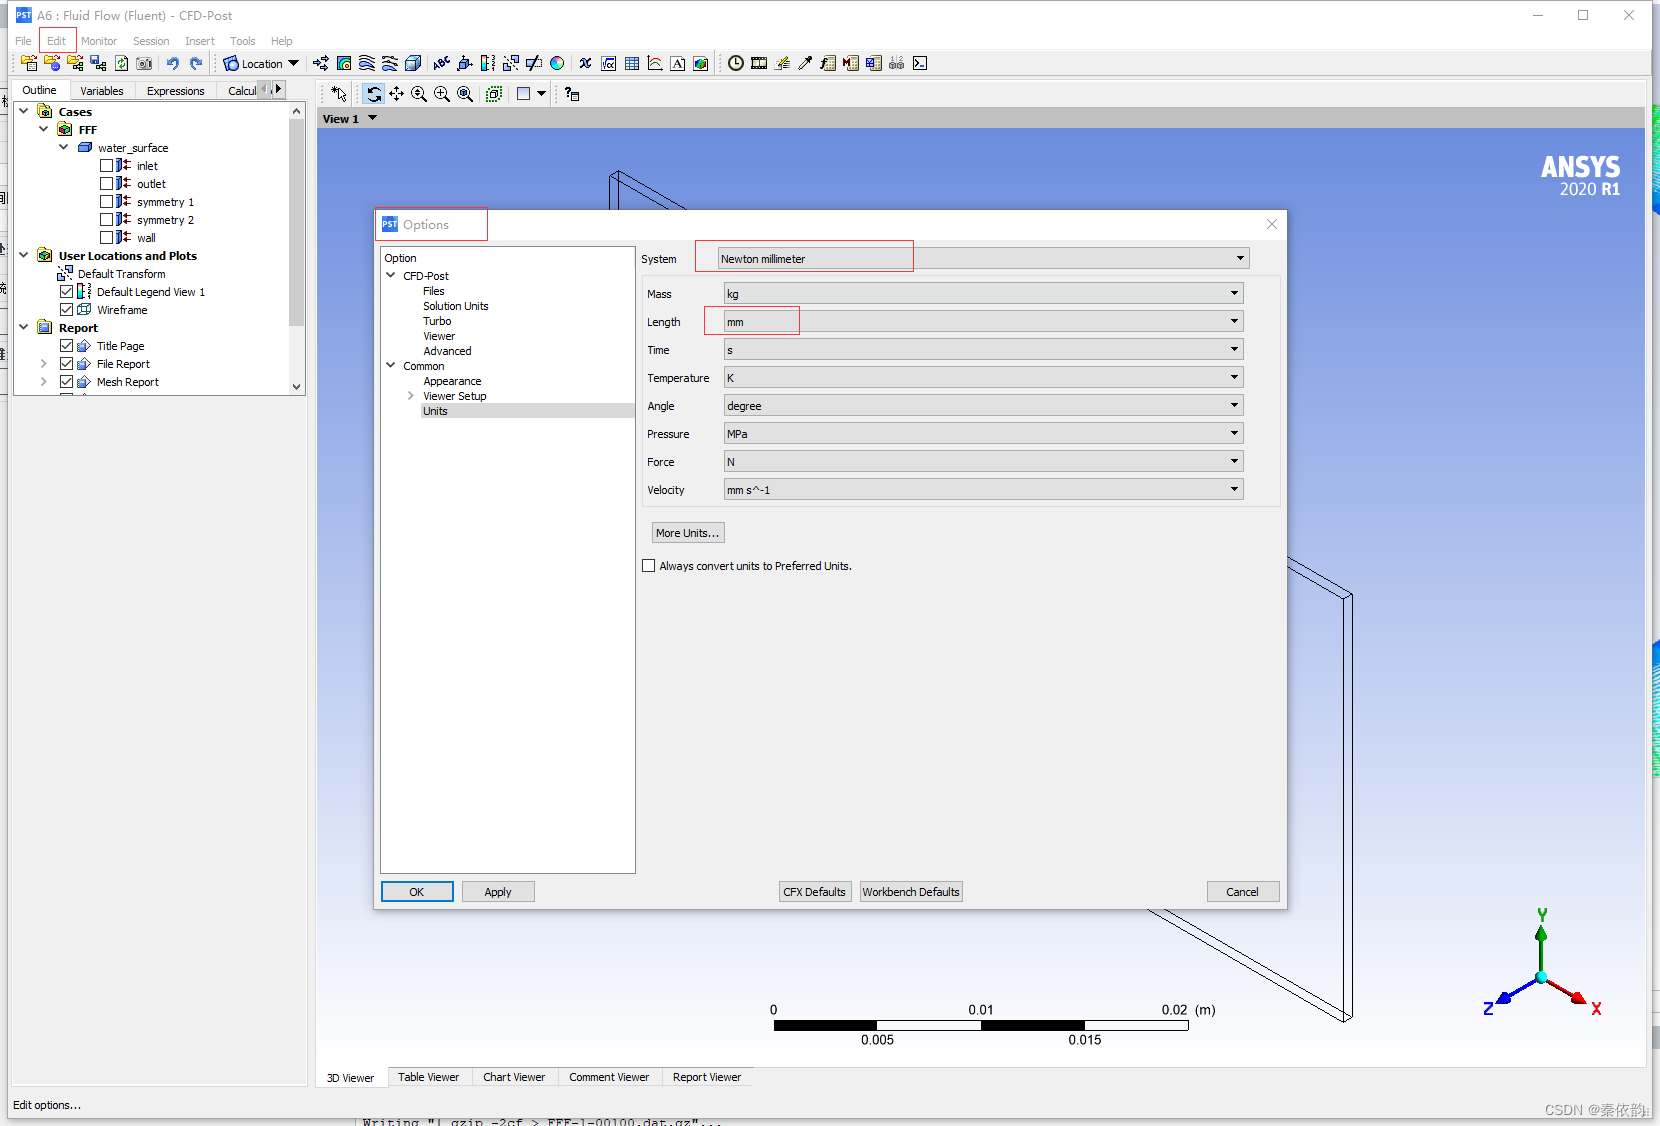Open the View 1 dropdown arrow
The height and width of the screenshot is (1126, 1660).
click(x=373, y=118)
